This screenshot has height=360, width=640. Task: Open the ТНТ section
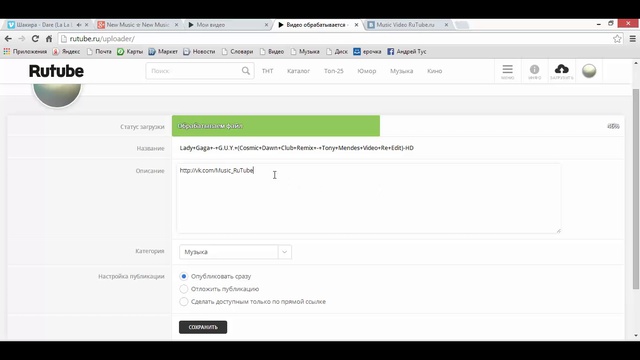(267, 71)
